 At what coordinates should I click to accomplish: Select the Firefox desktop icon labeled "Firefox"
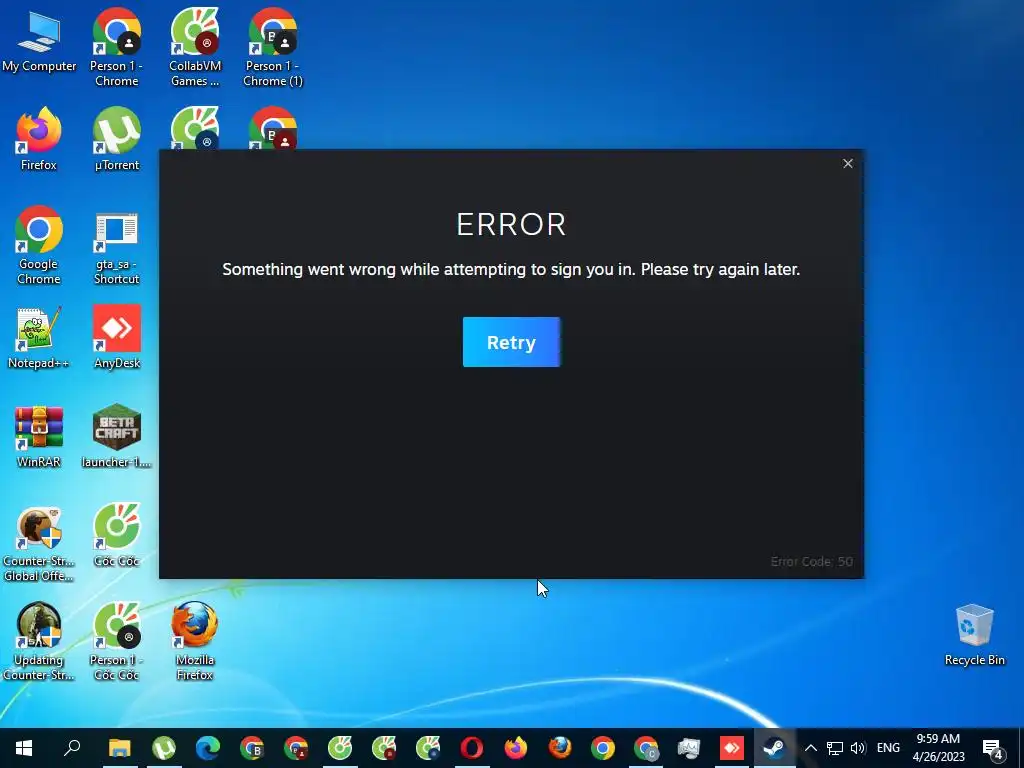[x=39, y=140]
